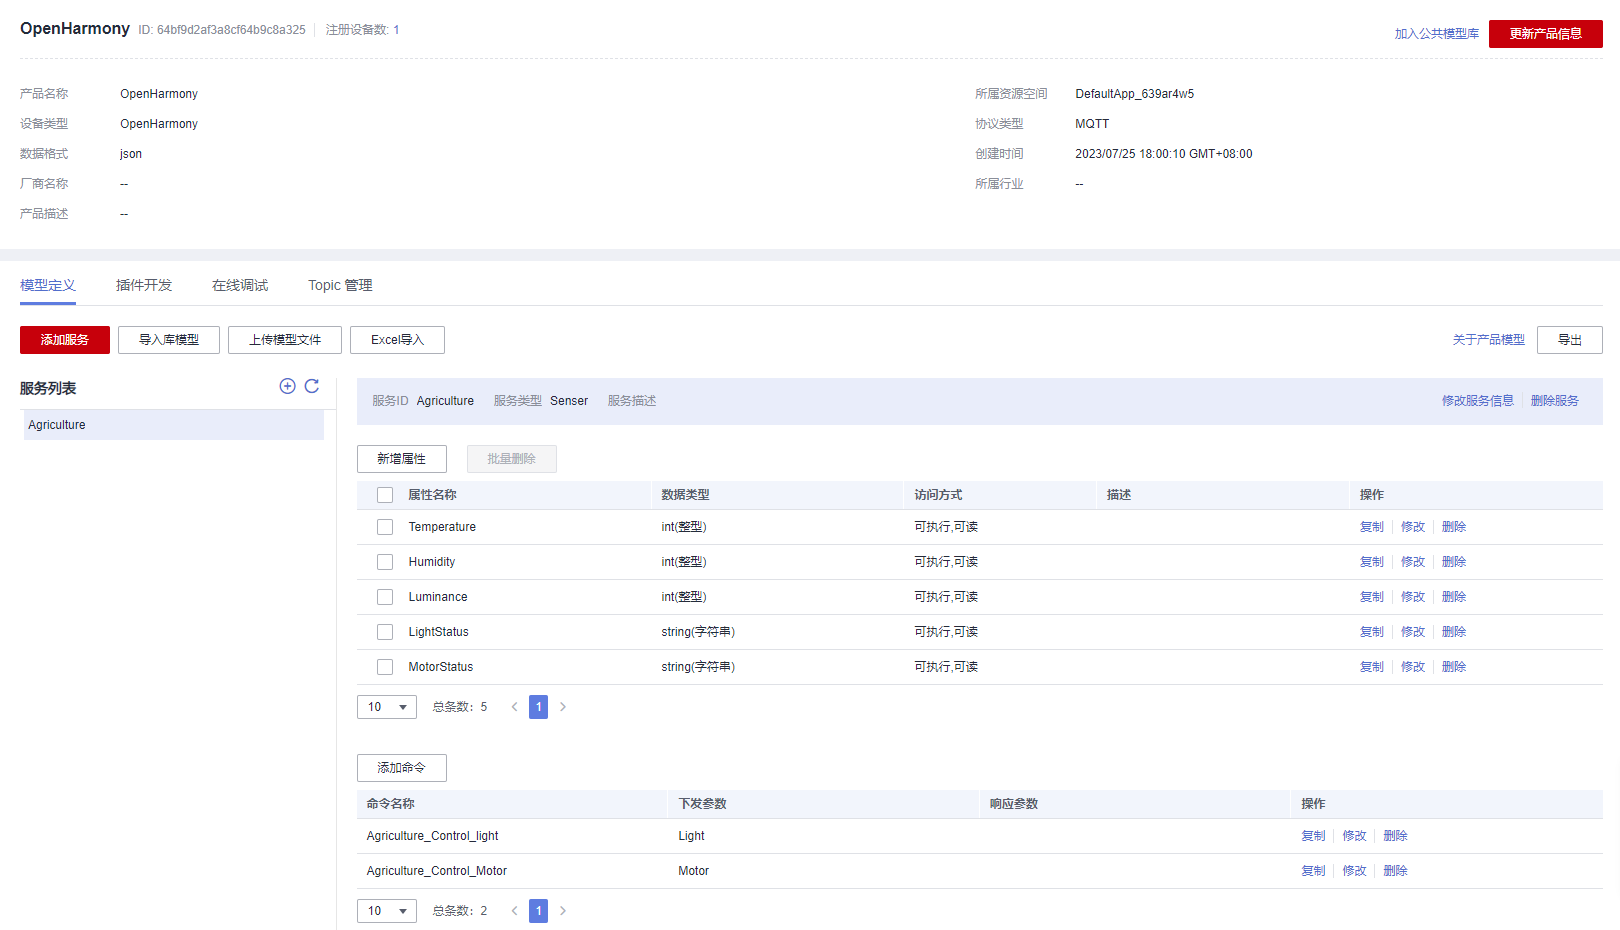Copy the Humidity property

click(1372, 562)
